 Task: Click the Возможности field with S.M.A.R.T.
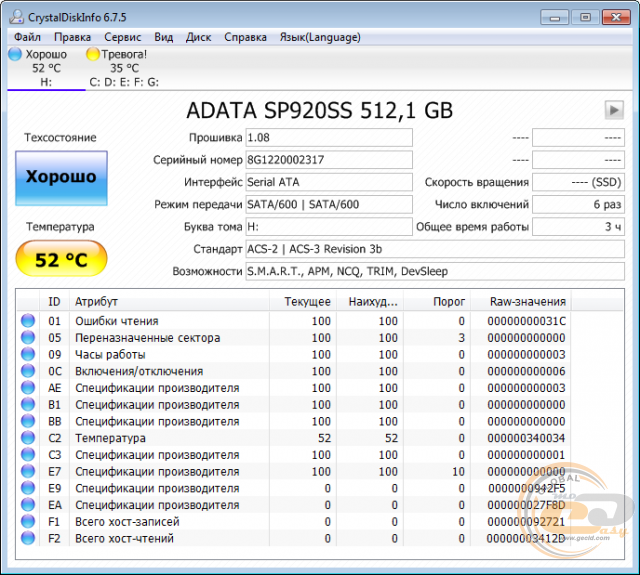coord(435,271)
